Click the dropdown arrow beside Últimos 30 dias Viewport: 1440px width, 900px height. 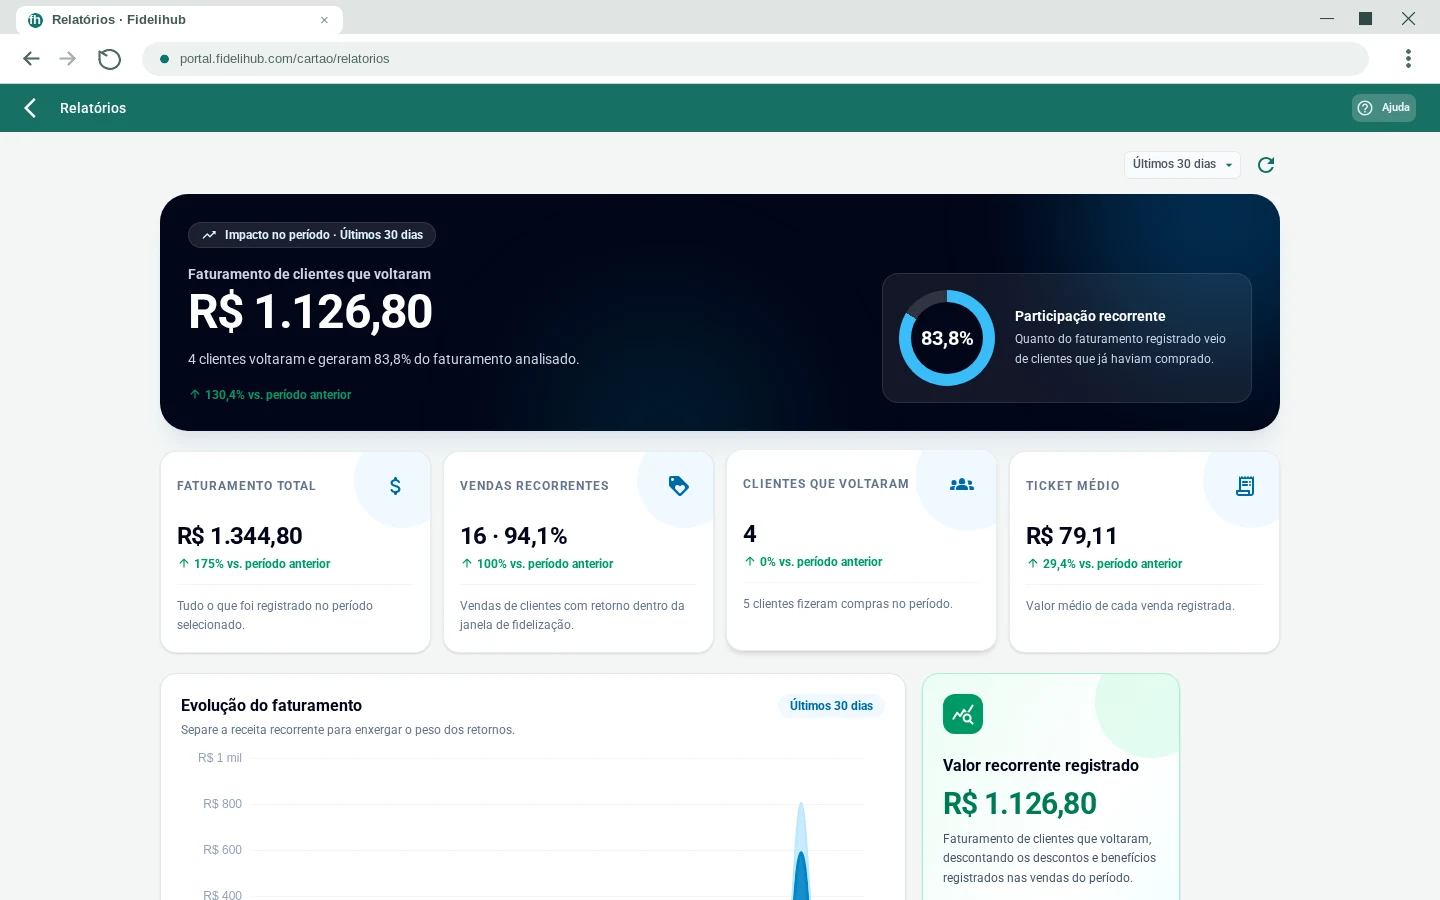coord(1229,165)
